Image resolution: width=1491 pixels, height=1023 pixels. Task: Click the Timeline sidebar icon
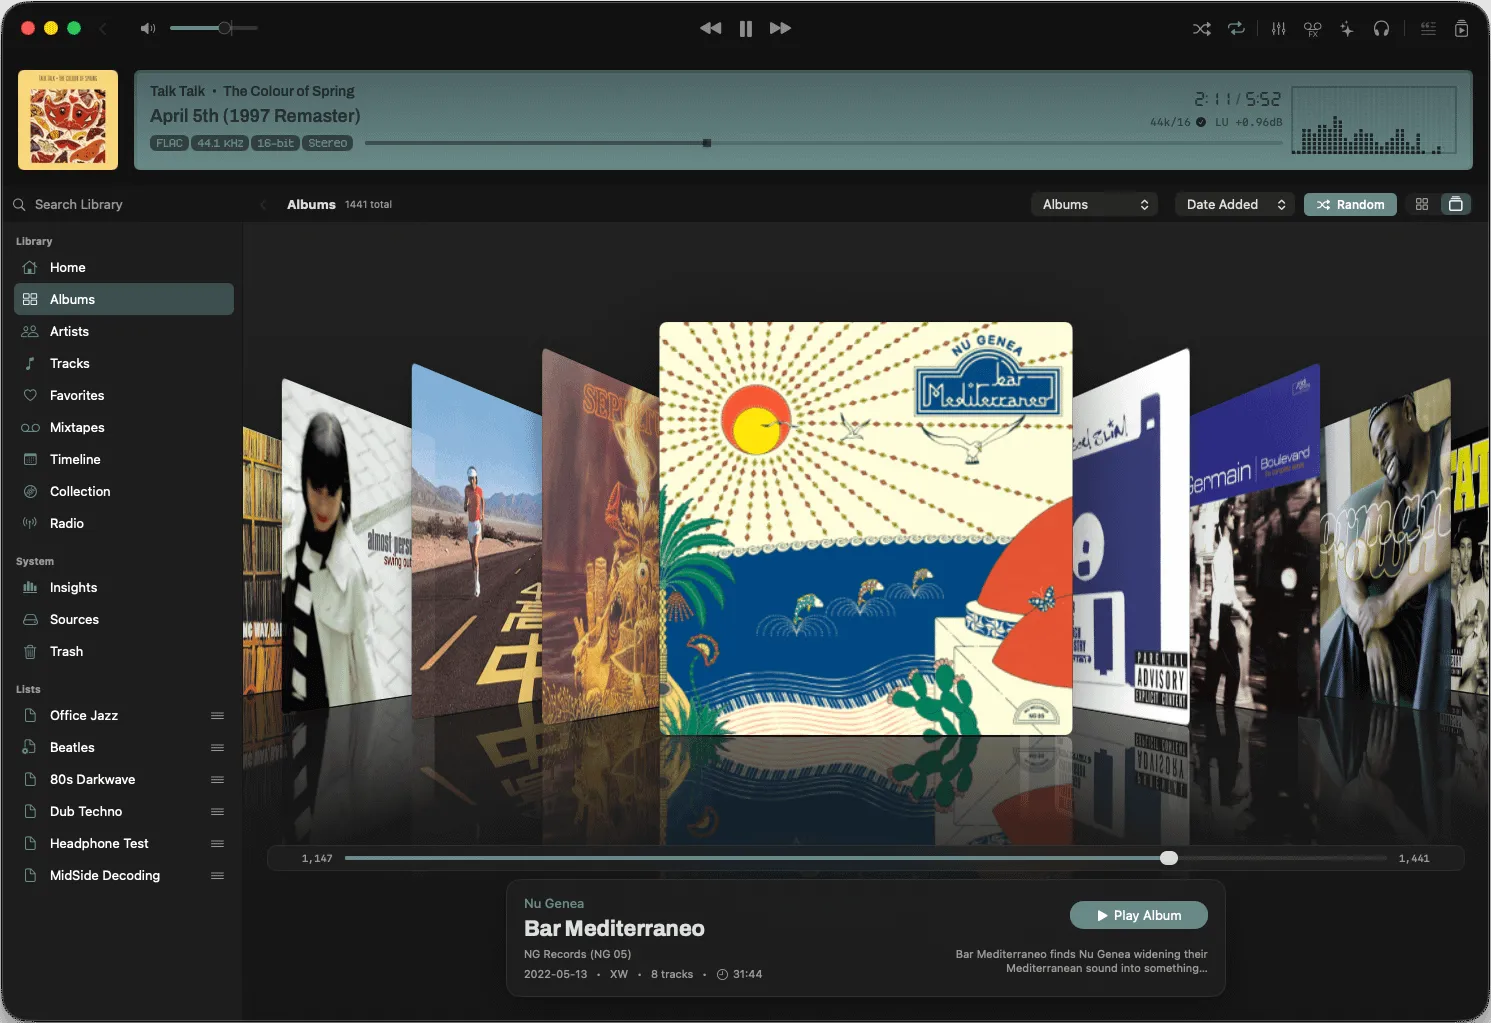(x=30, y=459)
